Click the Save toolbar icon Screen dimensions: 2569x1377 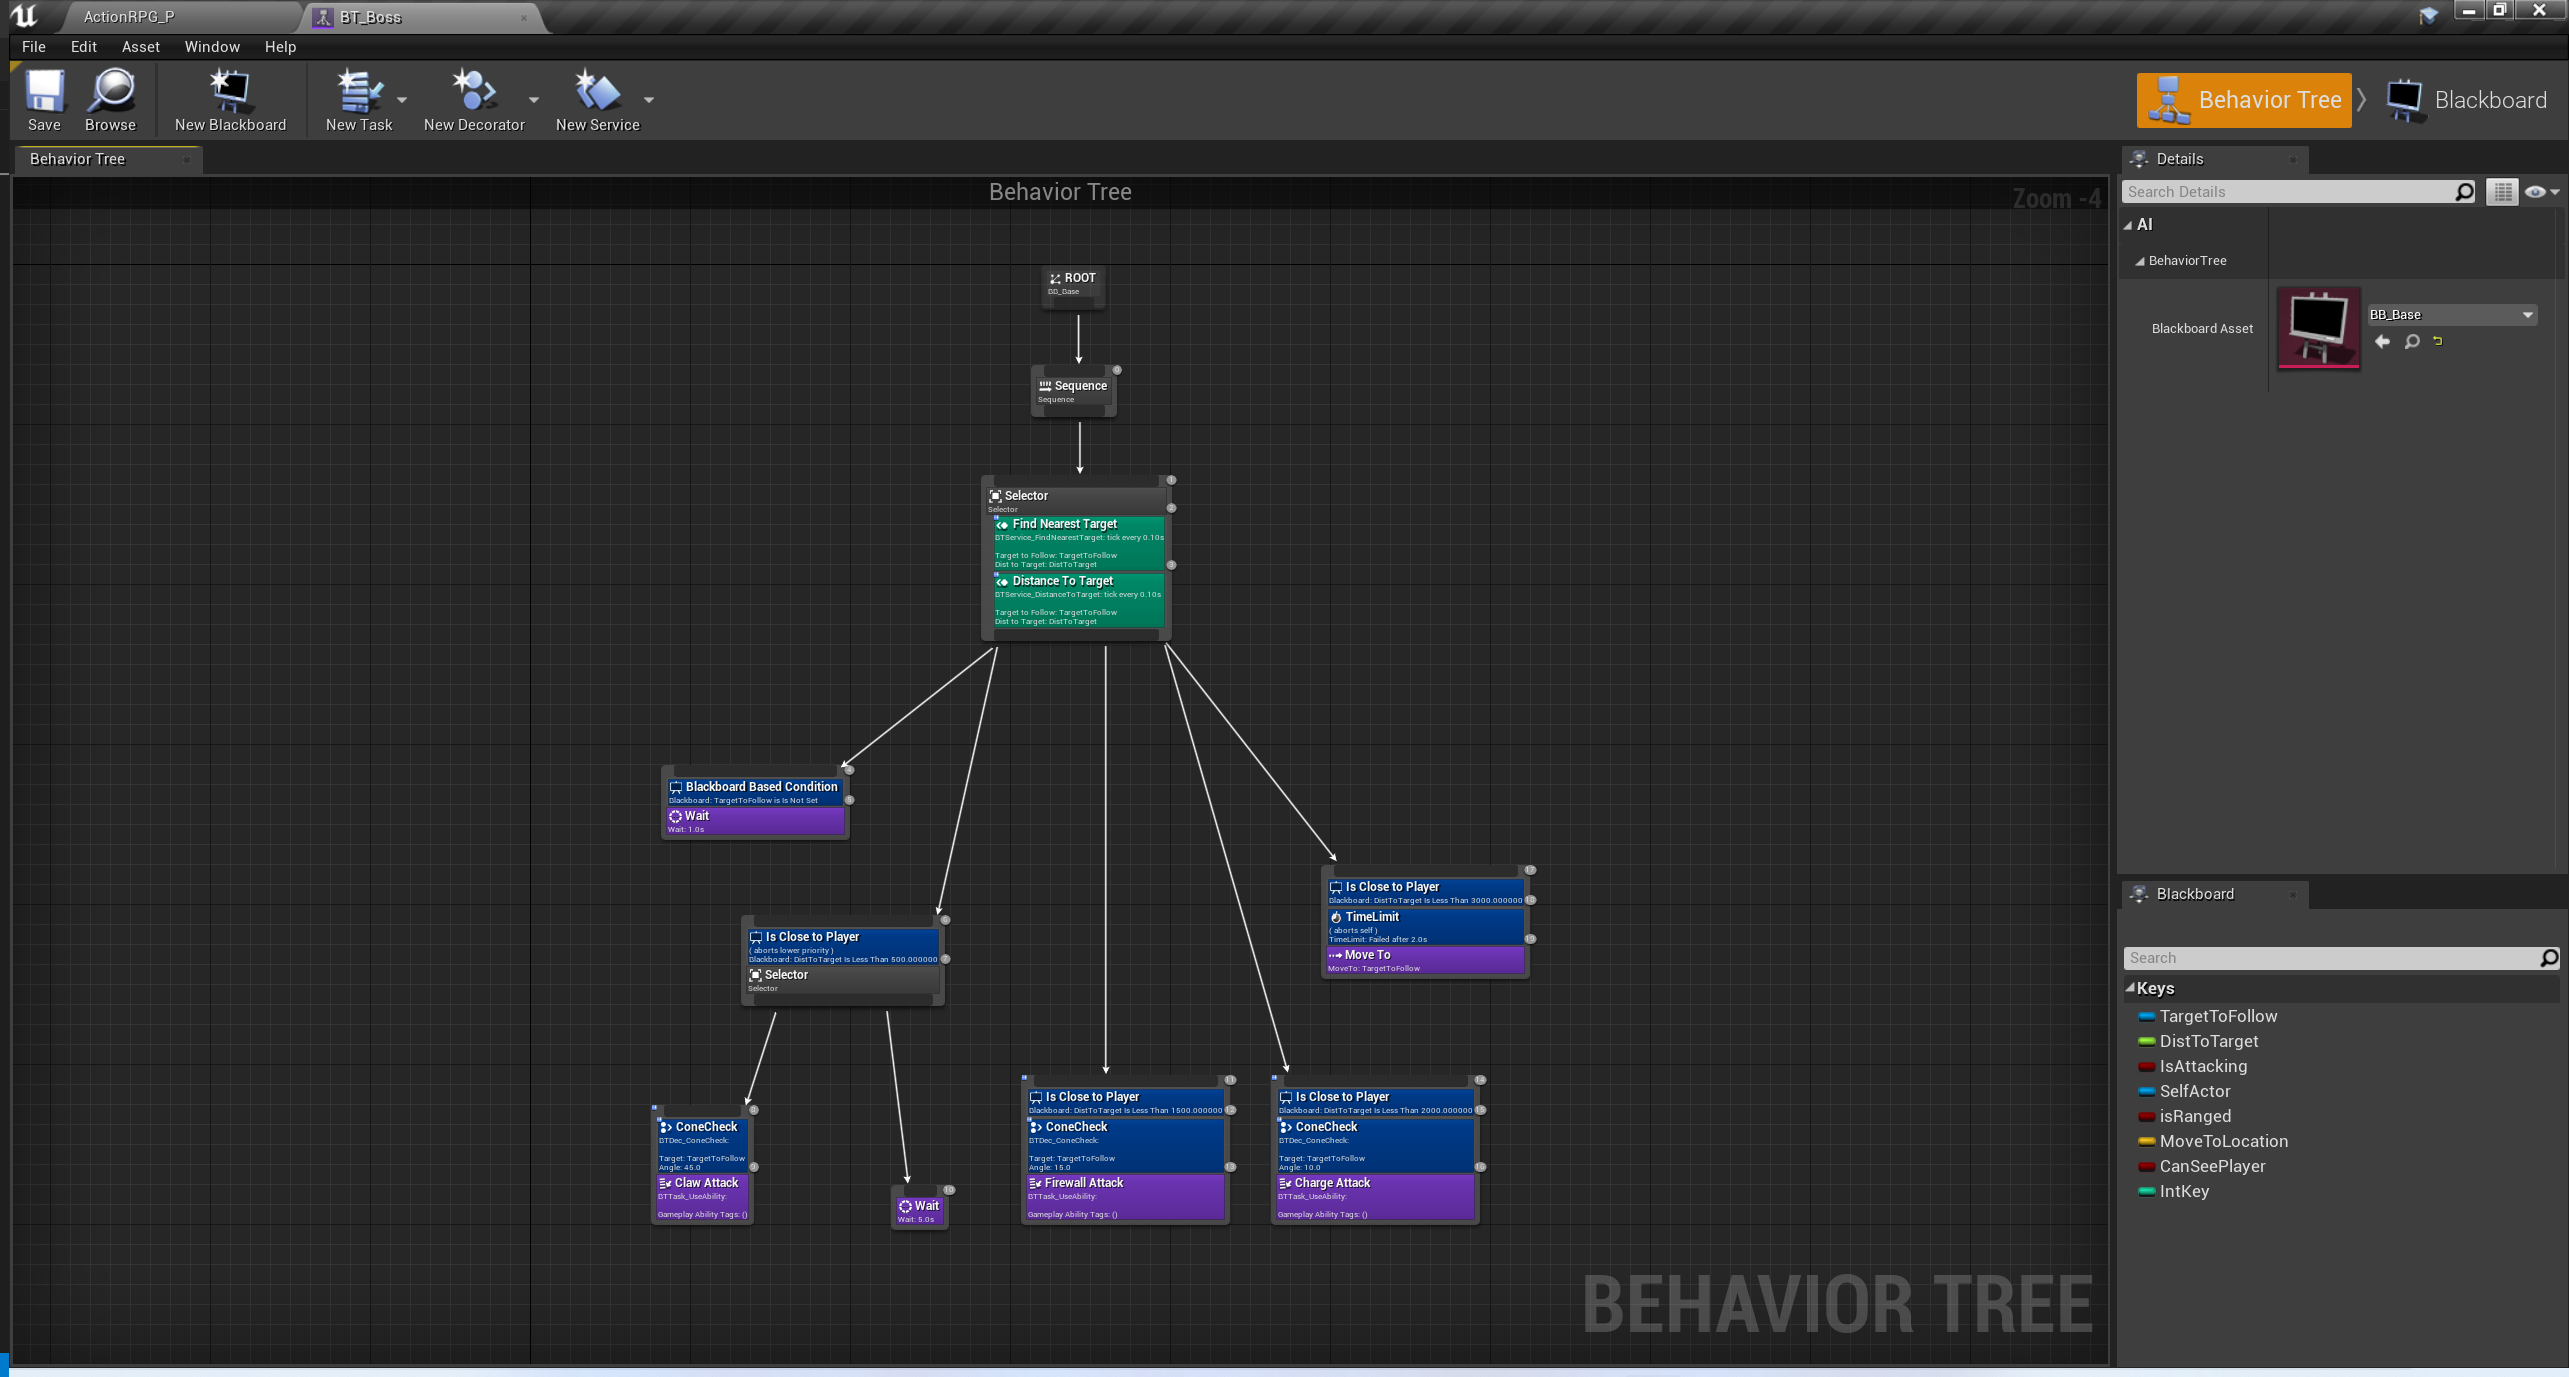coord(44,99)
